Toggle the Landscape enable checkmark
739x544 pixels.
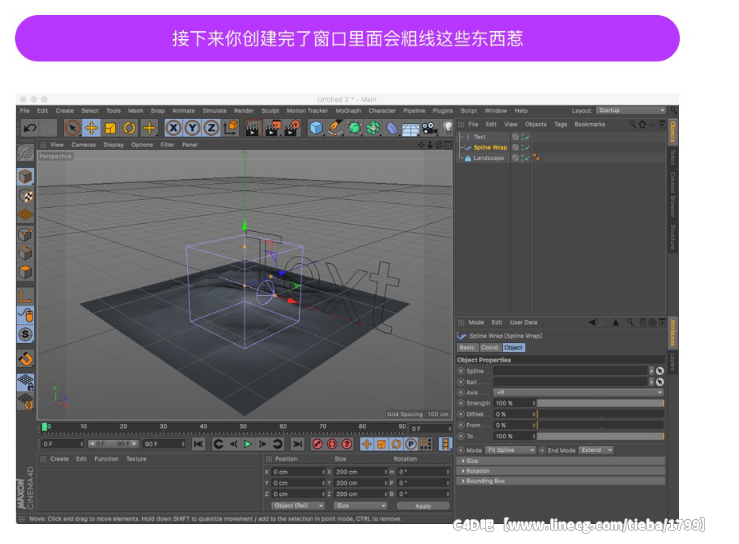527,158
